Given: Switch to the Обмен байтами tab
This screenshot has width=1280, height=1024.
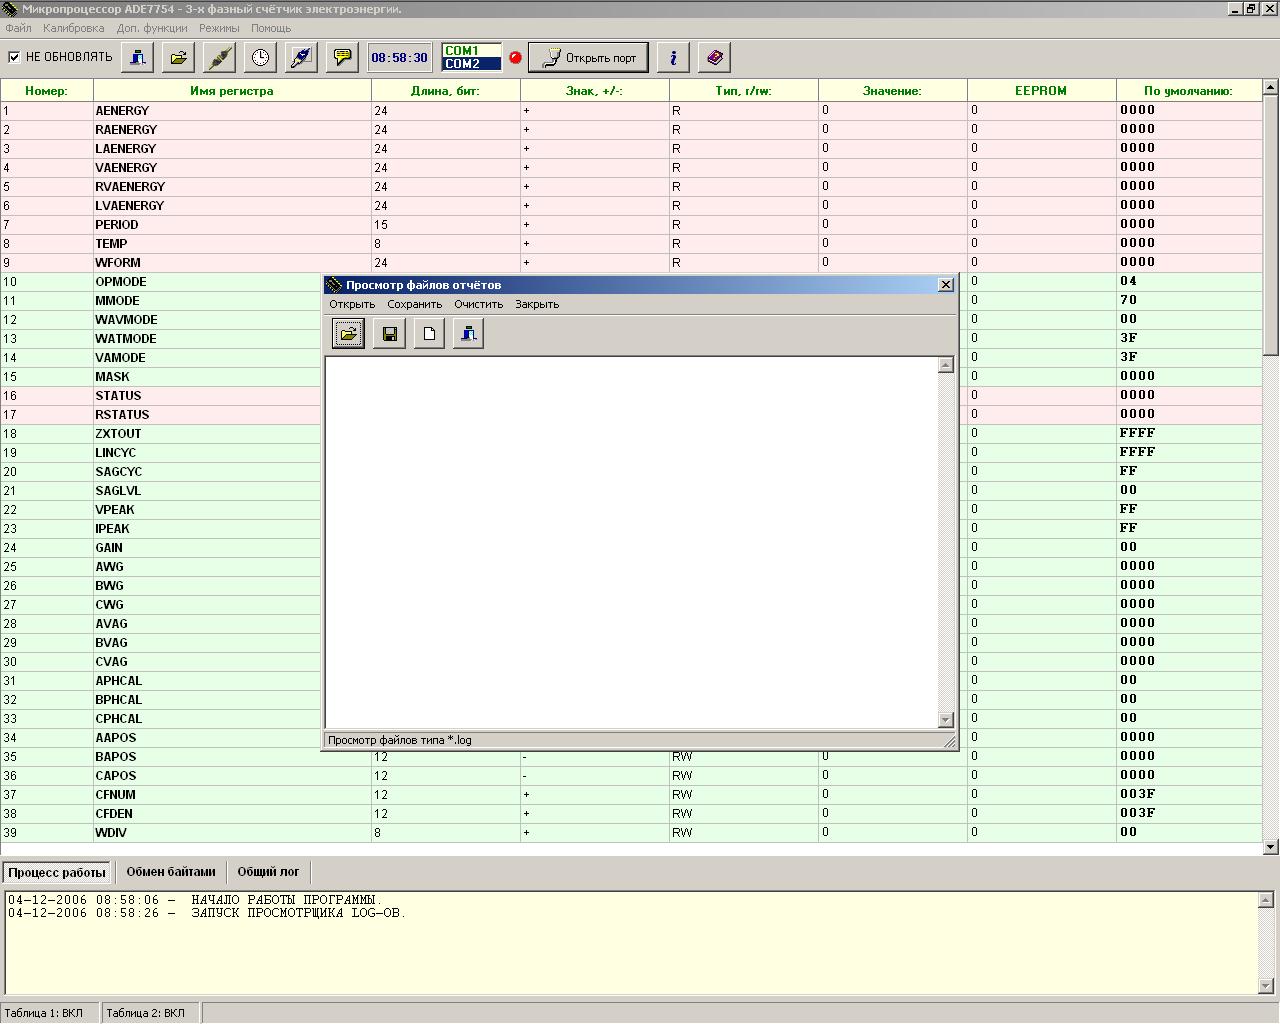Looking at the screenshot, I should coord(171,872).
